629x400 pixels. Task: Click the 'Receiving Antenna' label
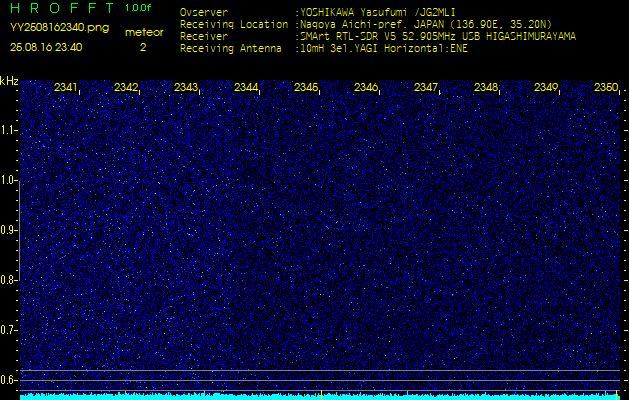(231, 49)
